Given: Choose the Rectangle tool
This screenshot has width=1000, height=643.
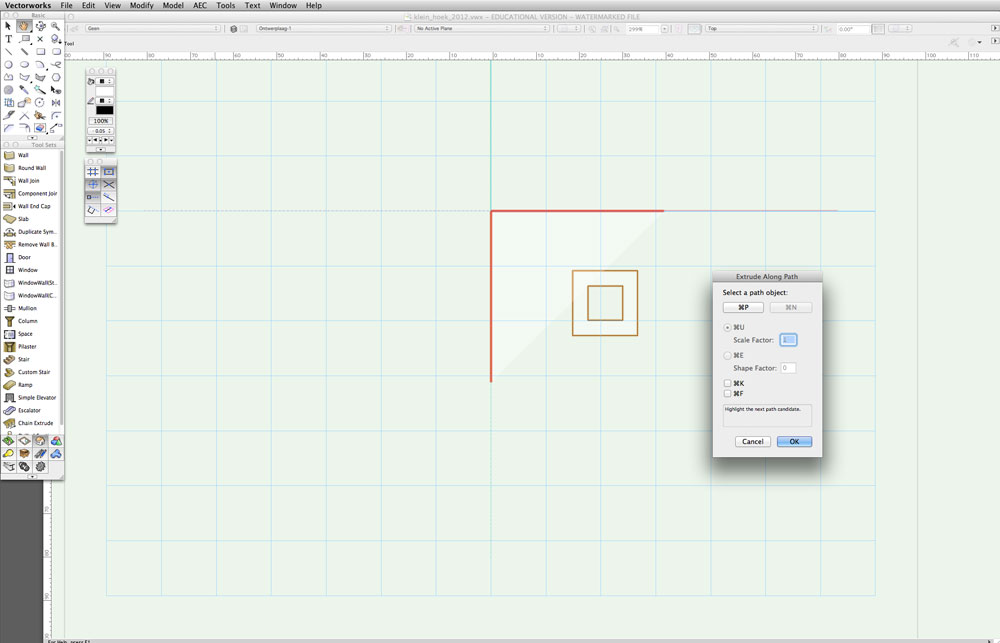Looking at the screenshot, I should pyautogui.click(x=40, y=52).
